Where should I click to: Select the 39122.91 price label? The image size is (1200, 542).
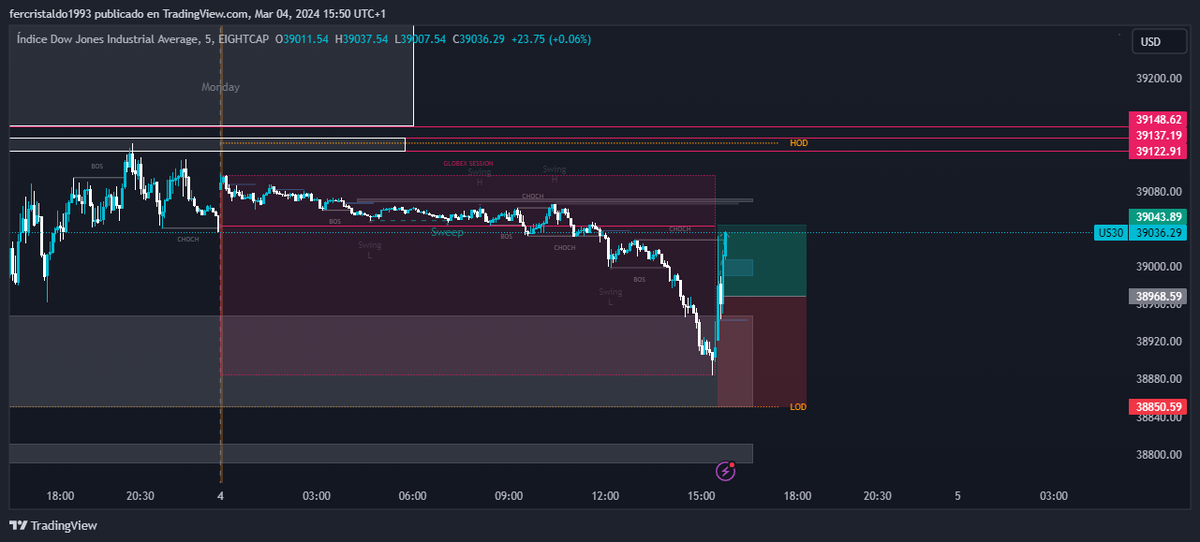[x=1157, y=152]
